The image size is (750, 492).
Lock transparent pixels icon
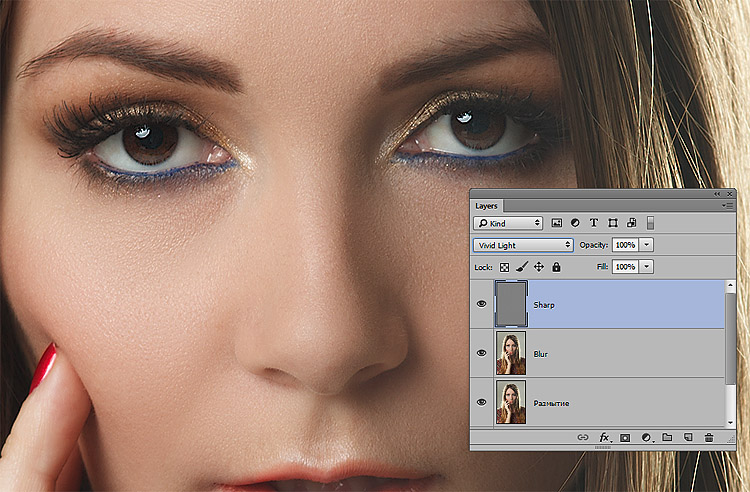(x=504, y=267)
